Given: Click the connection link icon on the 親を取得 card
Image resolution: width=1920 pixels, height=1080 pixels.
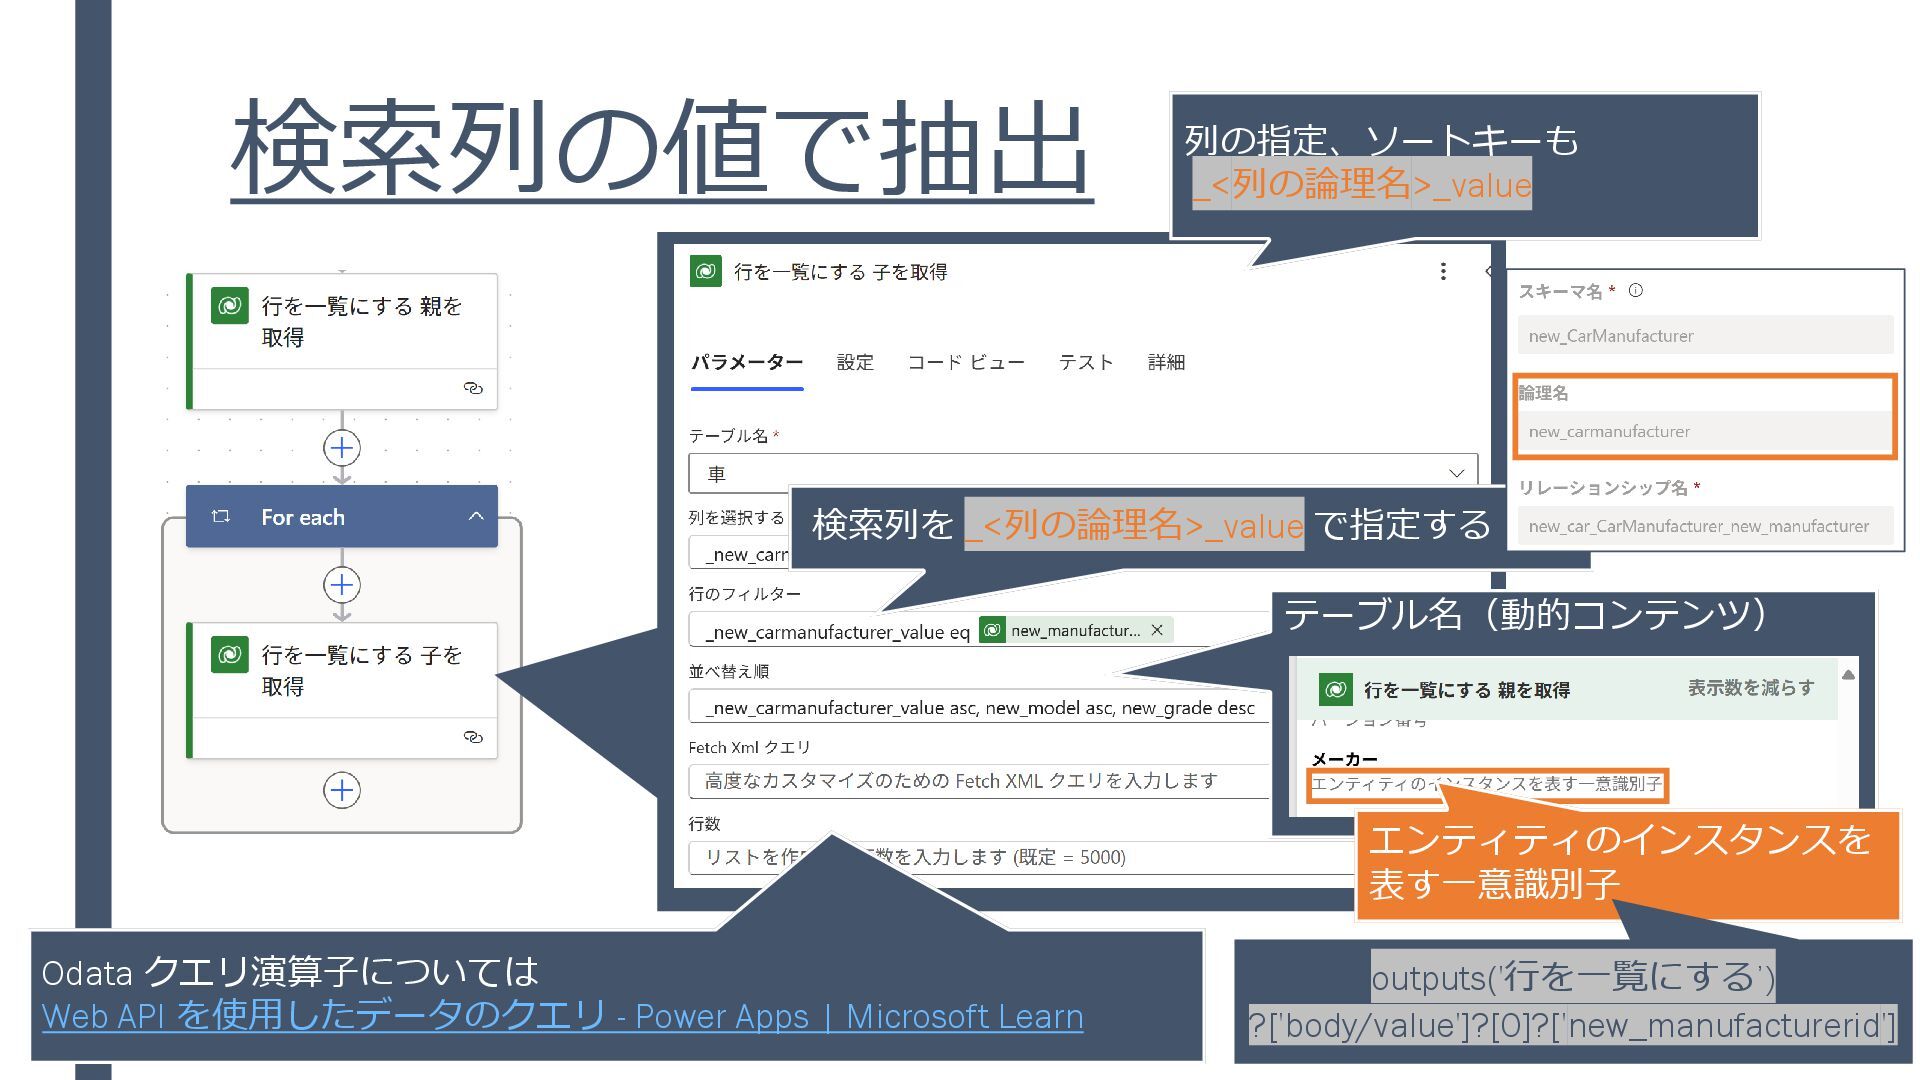Looking at the screenshot, I should 473,388.
